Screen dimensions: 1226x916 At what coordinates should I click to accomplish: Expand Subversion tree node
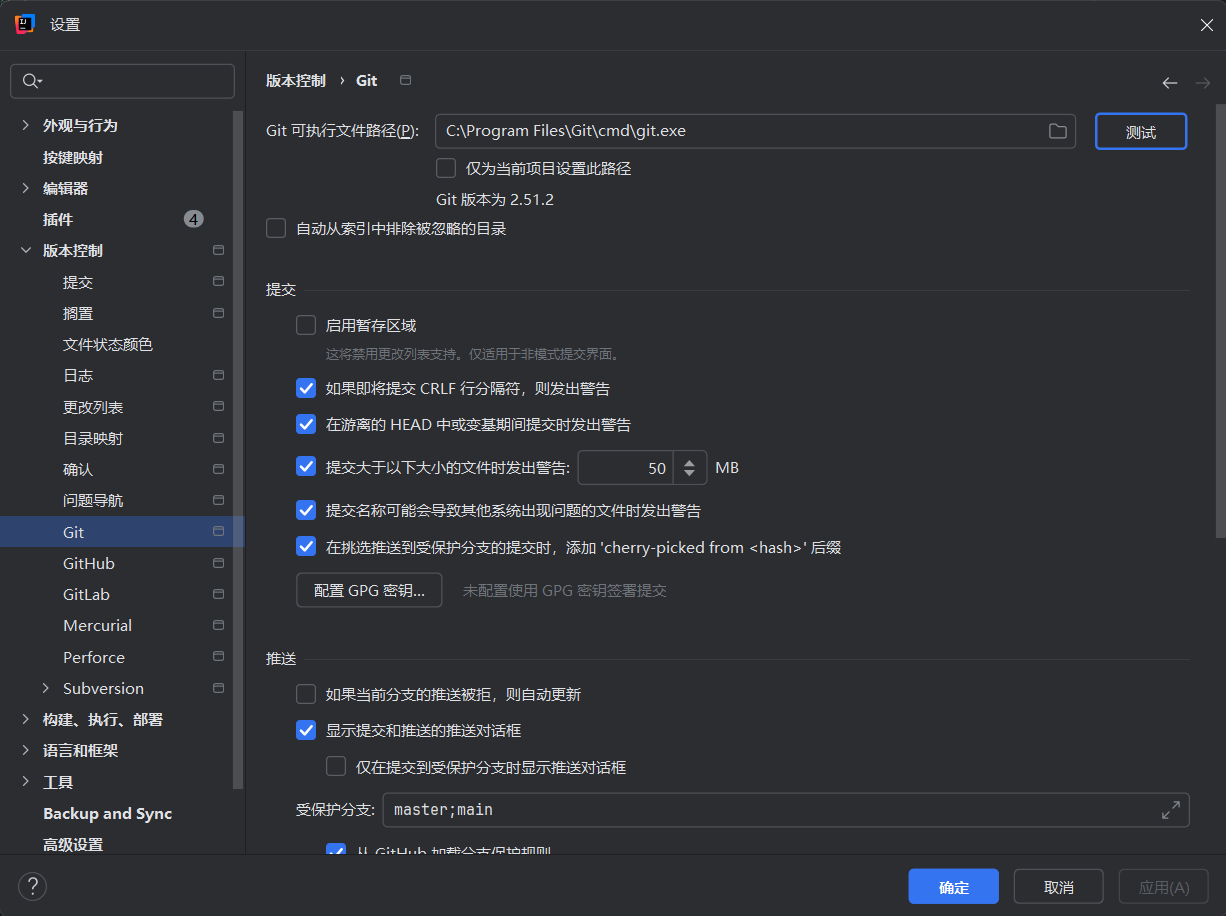(46, 688)
